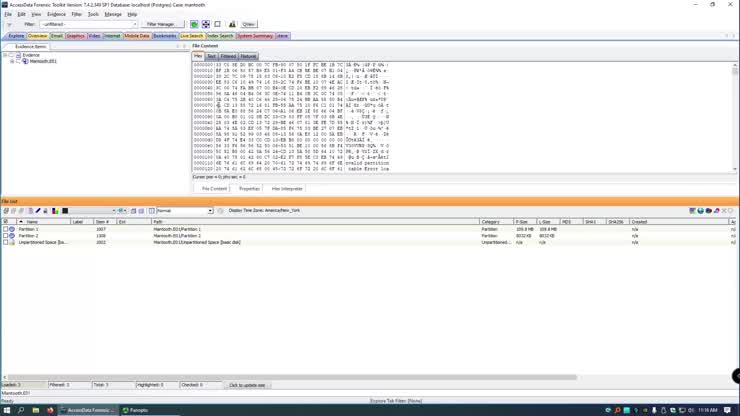The image size is (740, 416).
Task: Check the Partition 1 checkbox
Action: click(x=5, y=229)
